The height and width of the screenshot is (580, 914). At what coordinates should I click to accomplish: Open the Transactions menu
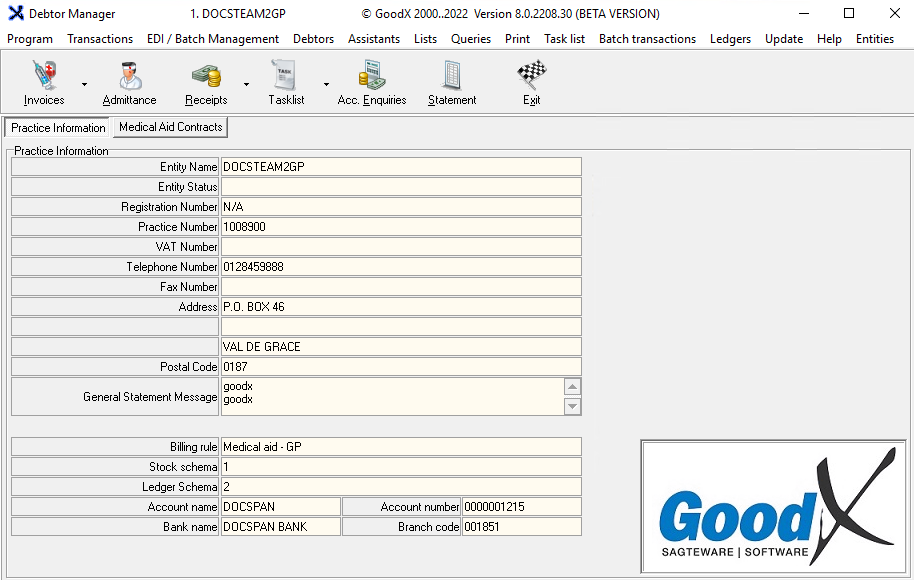coord(100,39)
